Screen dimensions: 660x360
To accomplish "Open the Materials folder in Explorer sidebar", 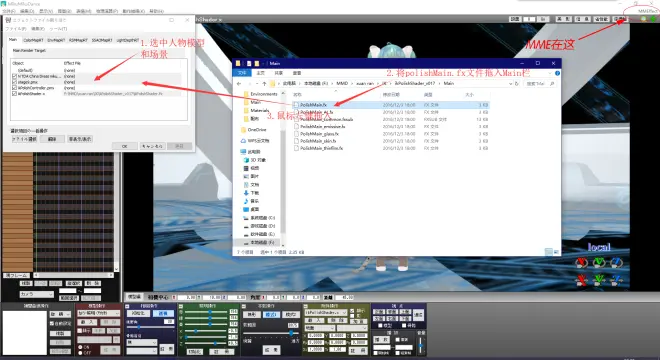I will pyautogui.click(x=256, y=110).
